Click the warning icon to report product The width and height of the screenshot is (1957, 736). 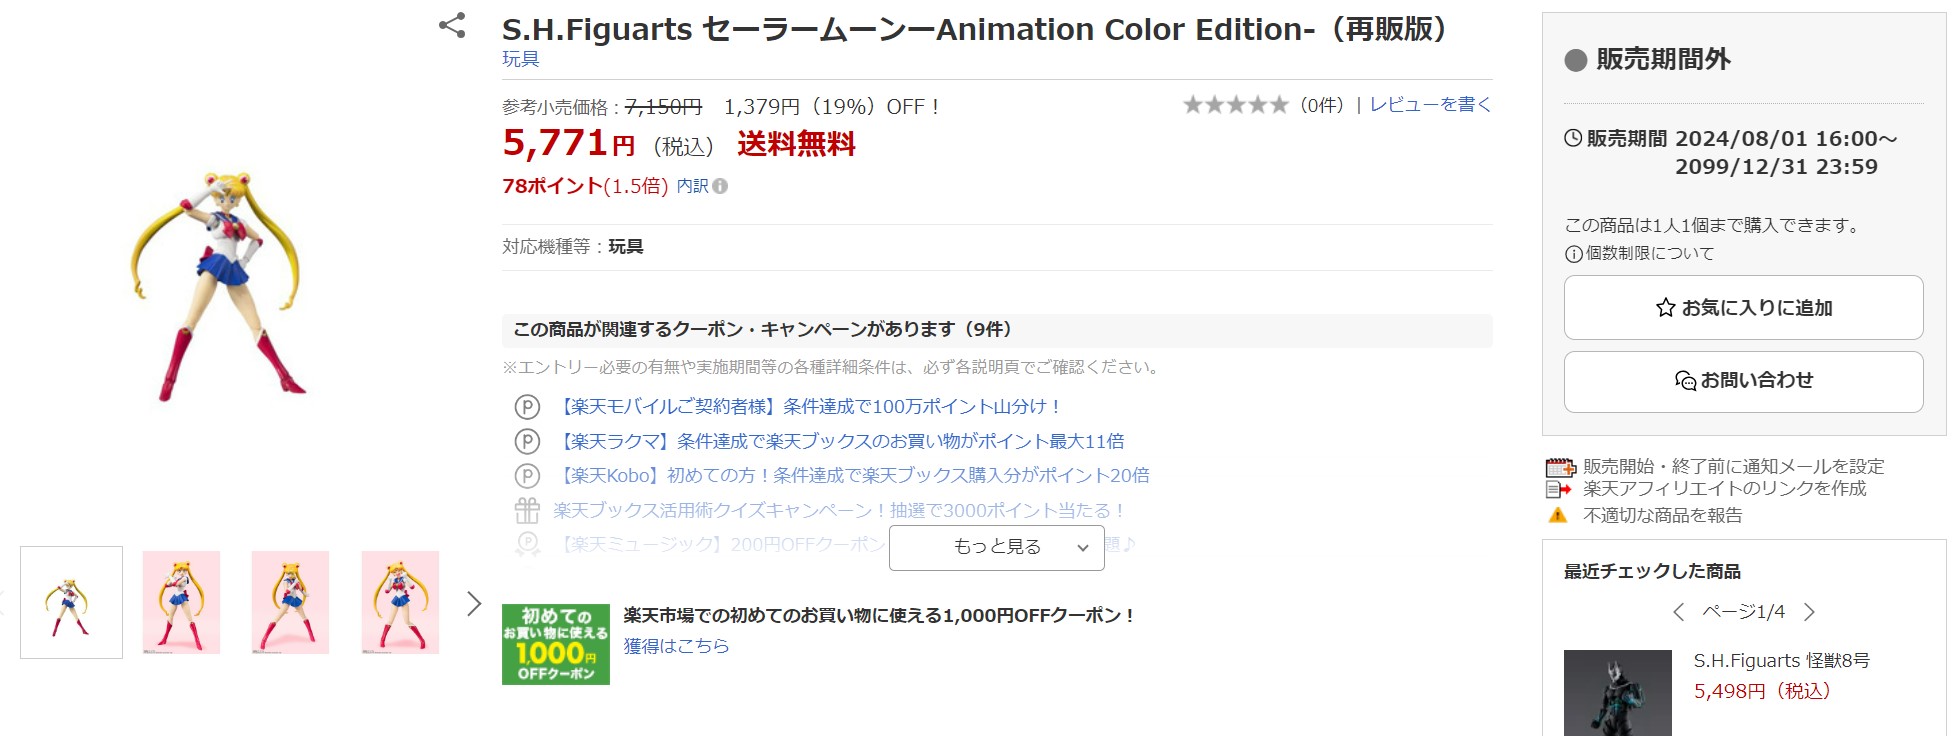1558,515
